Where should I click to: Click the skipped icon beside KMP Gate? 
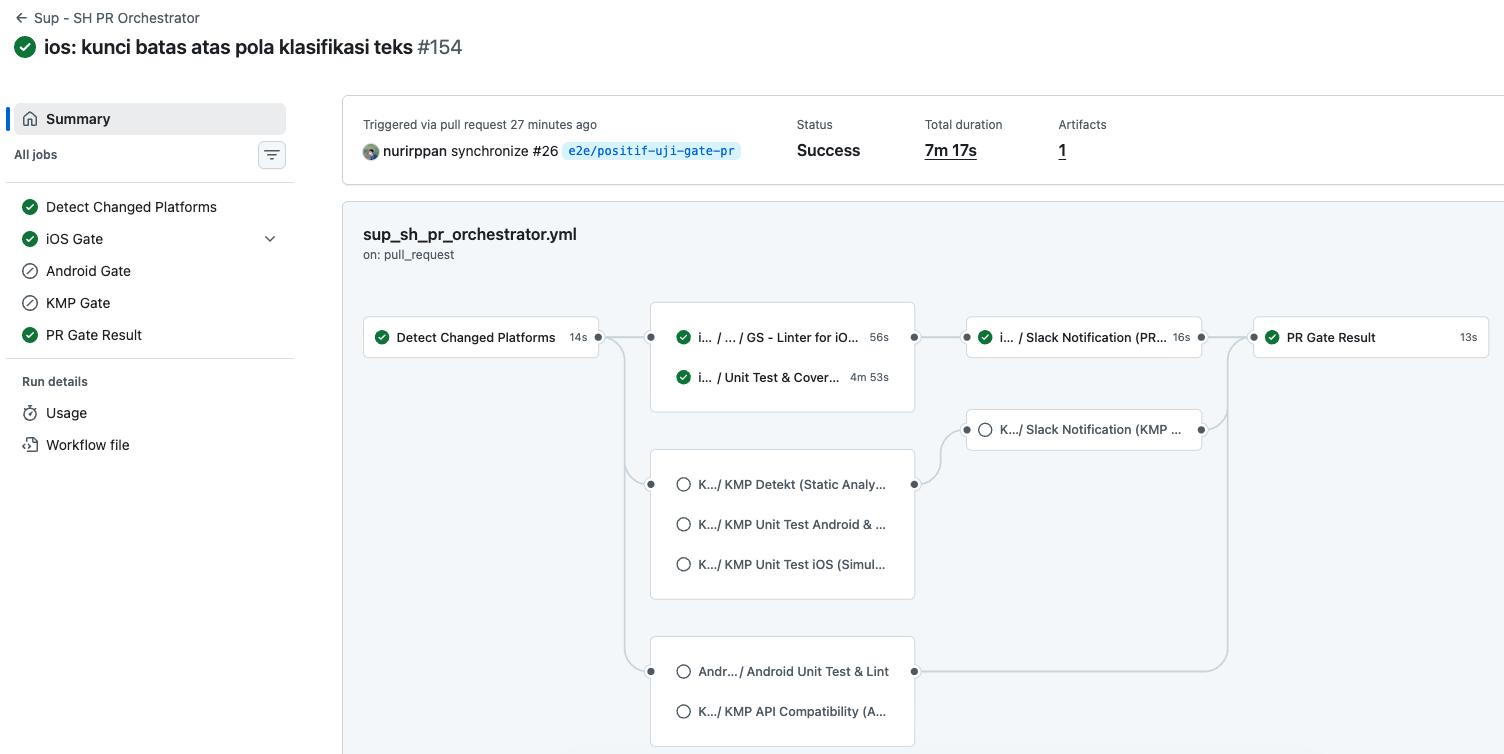(x=30, y=303)
